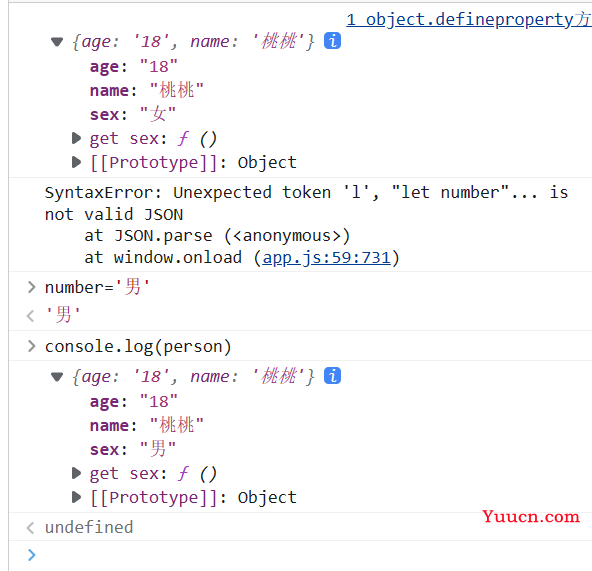Click the '男' returned result line
The height and width of the screenshot is (571, 592).
(63, 315)
